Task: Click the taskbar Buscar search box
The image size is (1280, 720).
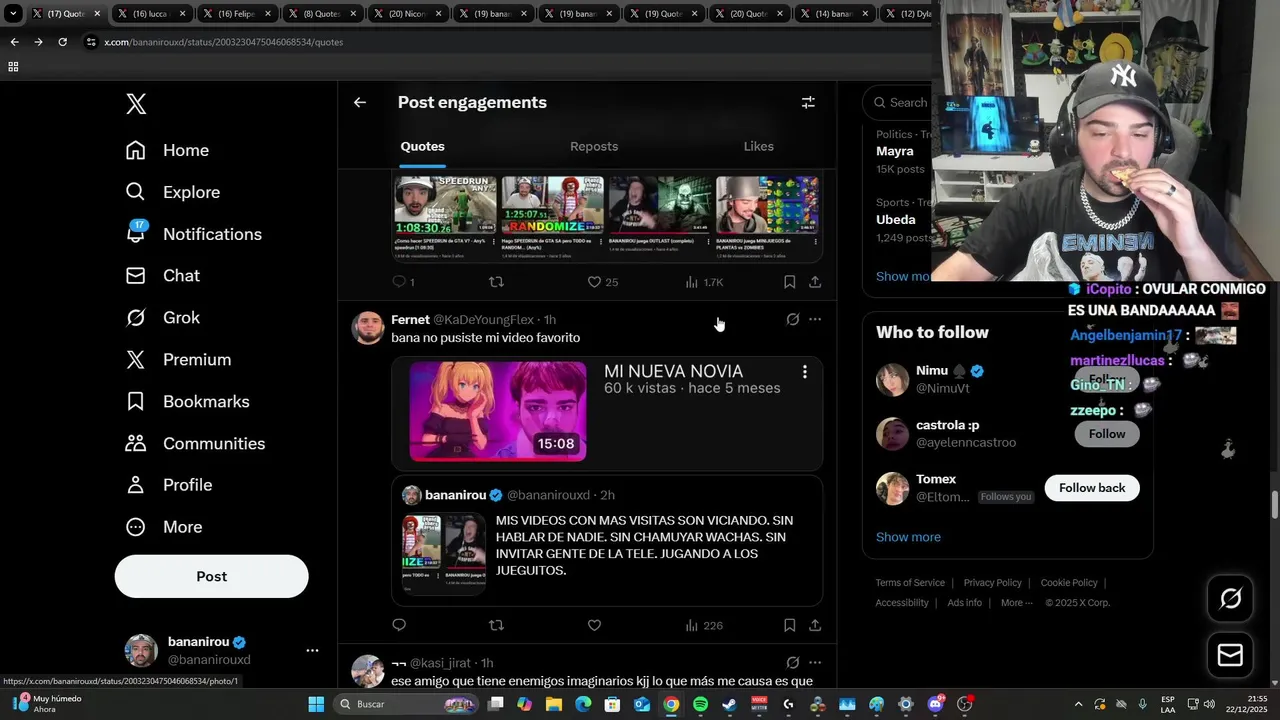Action: (407, 704)
